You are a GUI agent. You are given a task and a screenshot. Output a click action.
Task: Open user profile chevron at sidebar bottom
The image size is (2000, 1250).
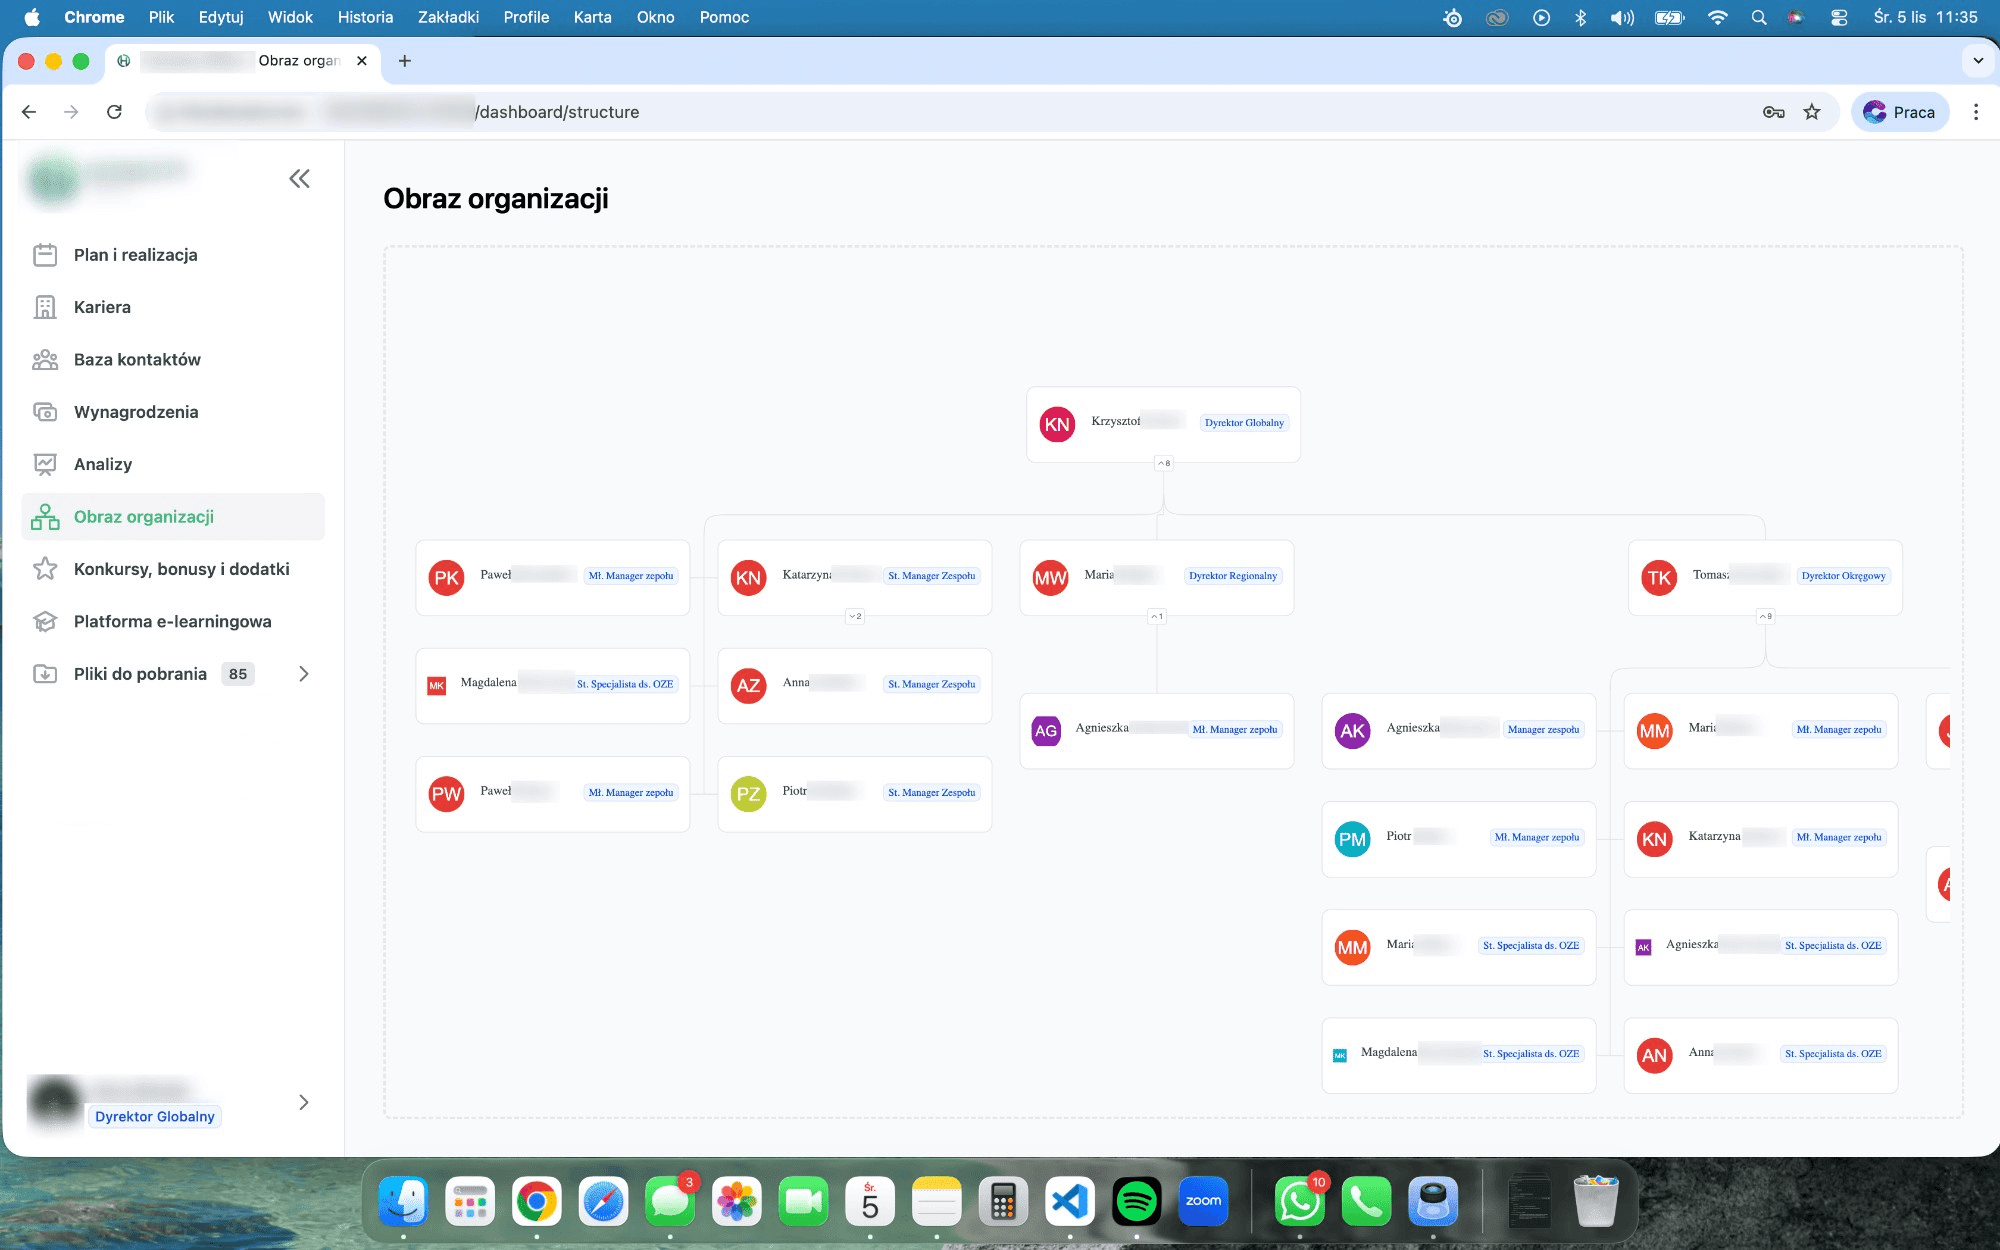[304, 1102]
